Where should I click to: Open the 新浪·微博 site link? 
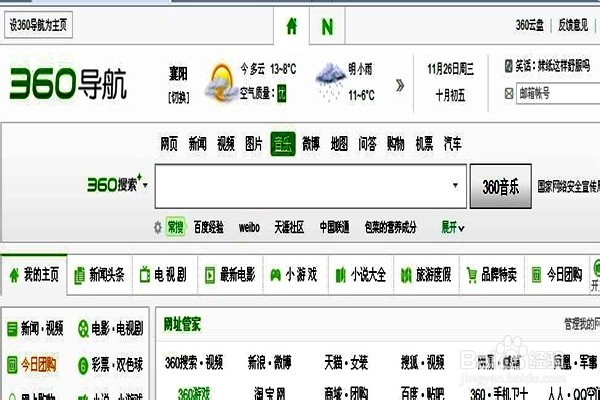pyautogui.click(x=269, y=362)
